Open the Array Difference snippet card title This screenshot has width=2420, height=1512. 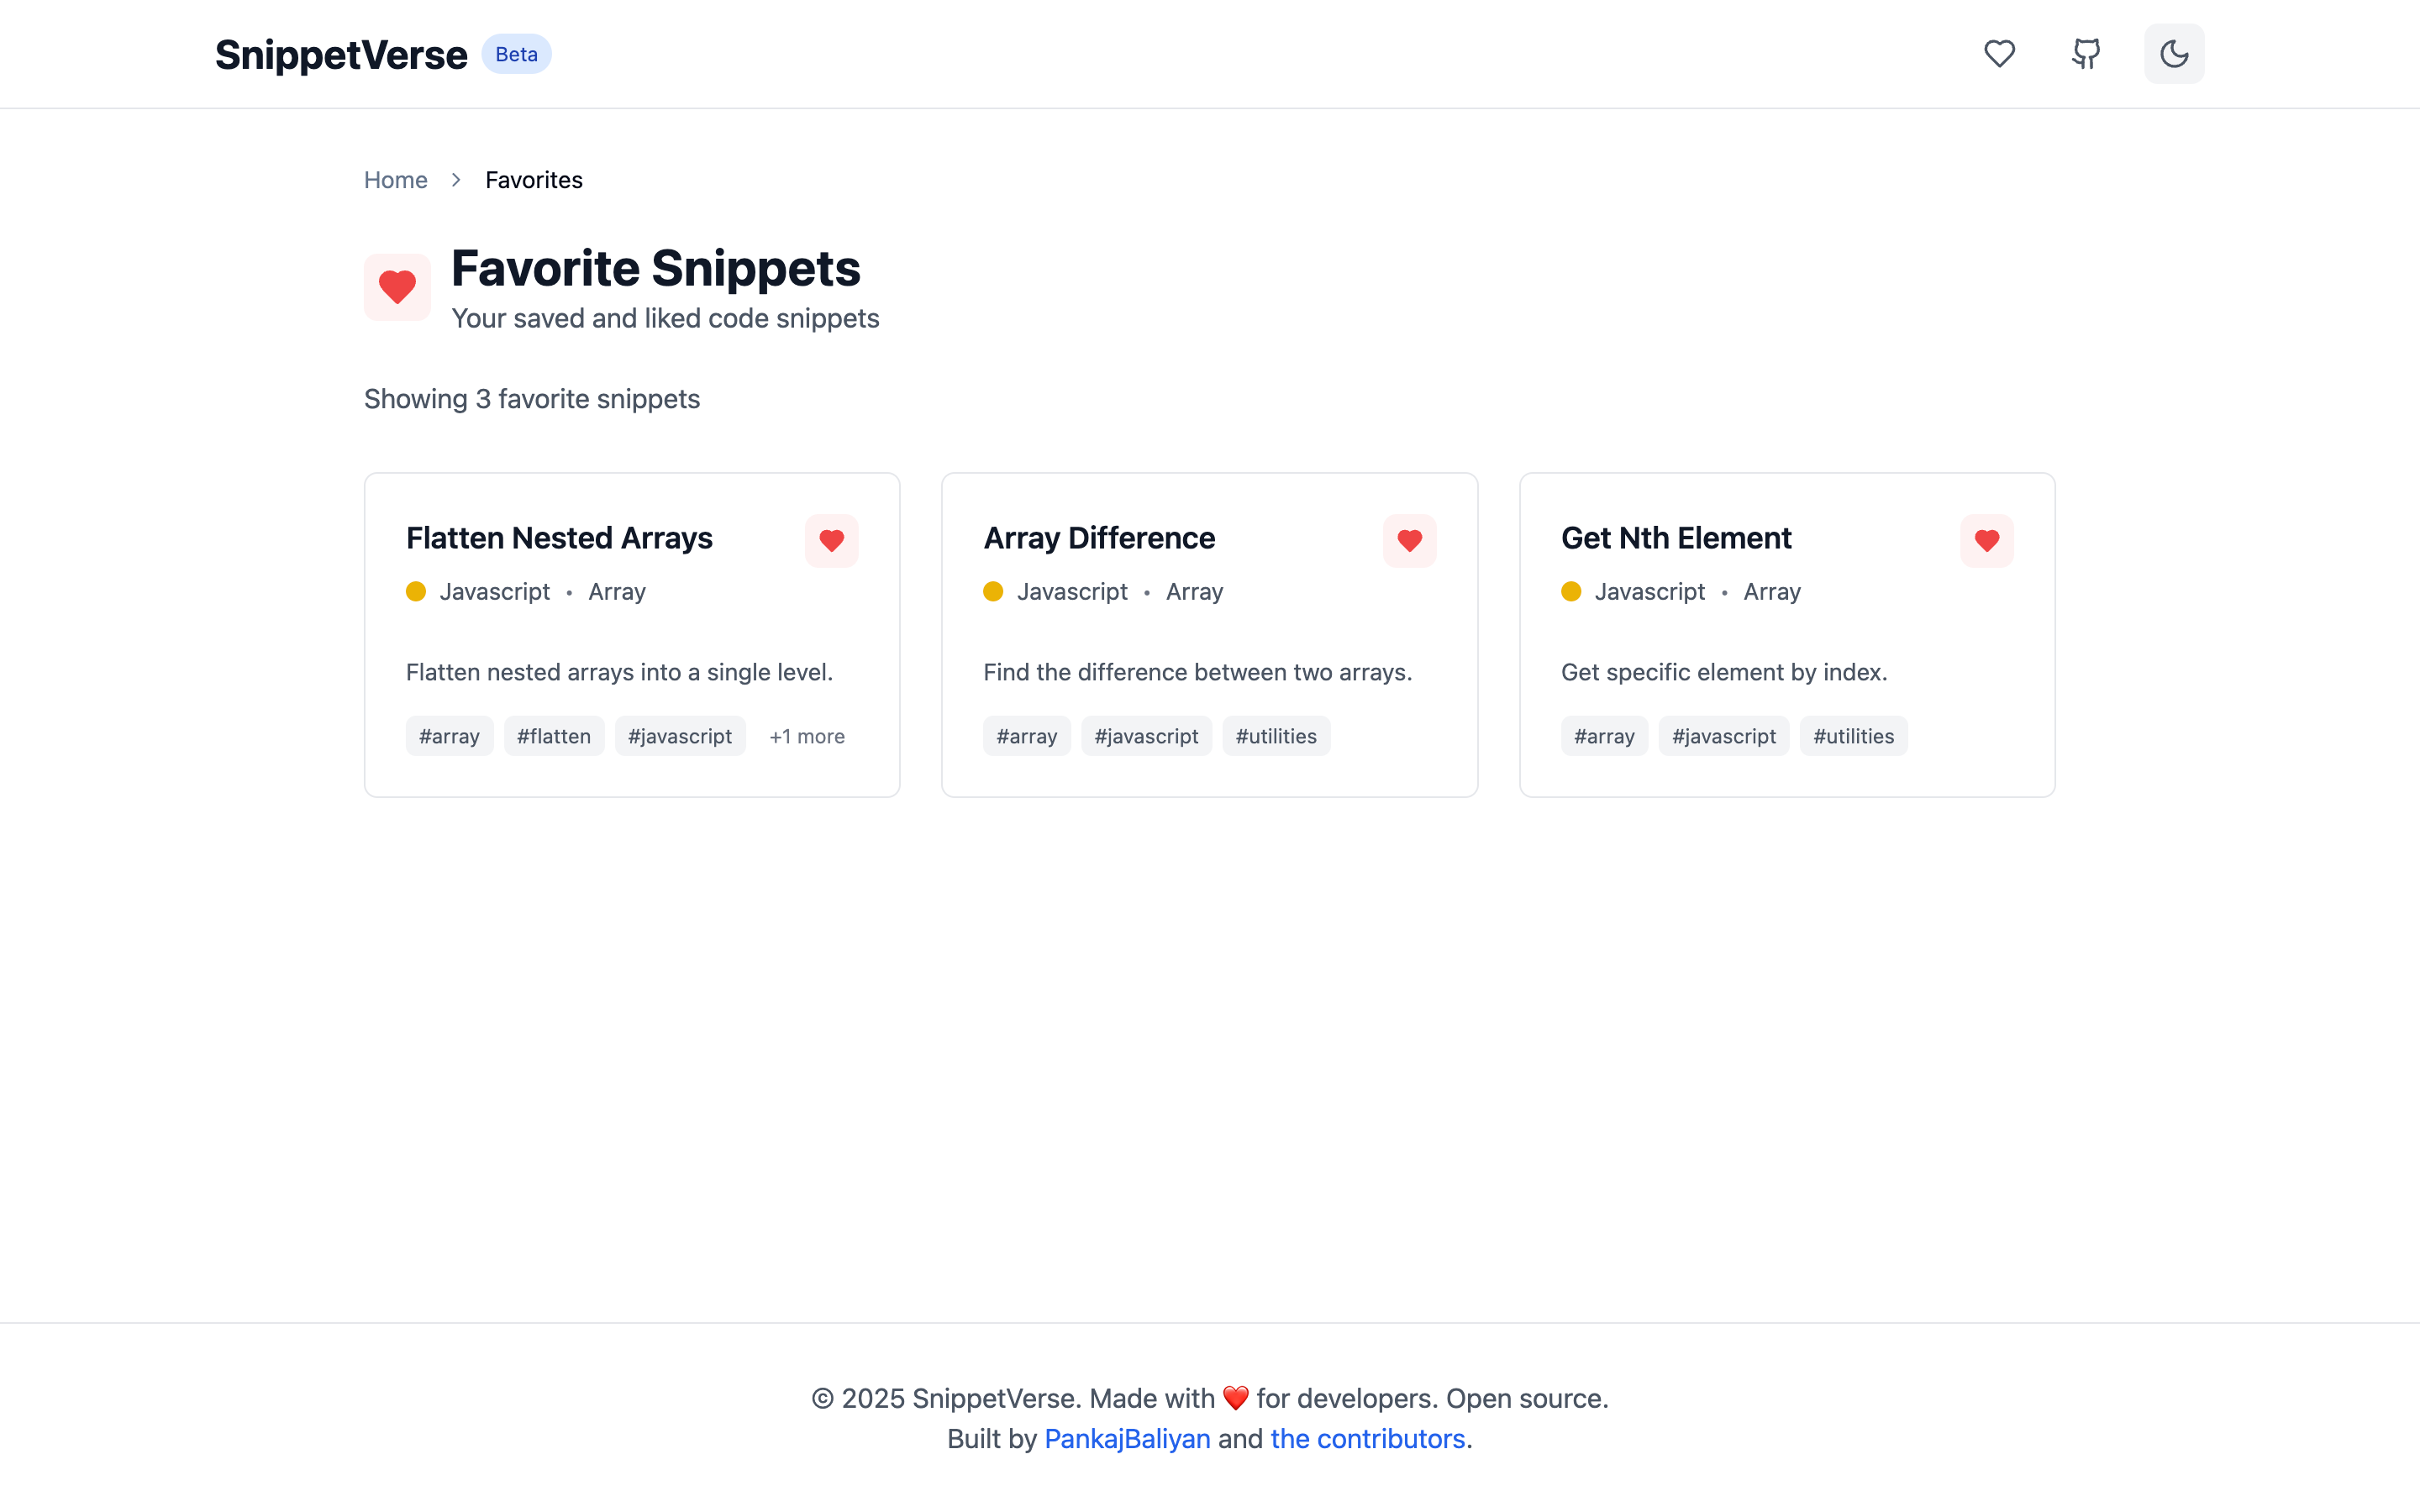[1099, 538]
